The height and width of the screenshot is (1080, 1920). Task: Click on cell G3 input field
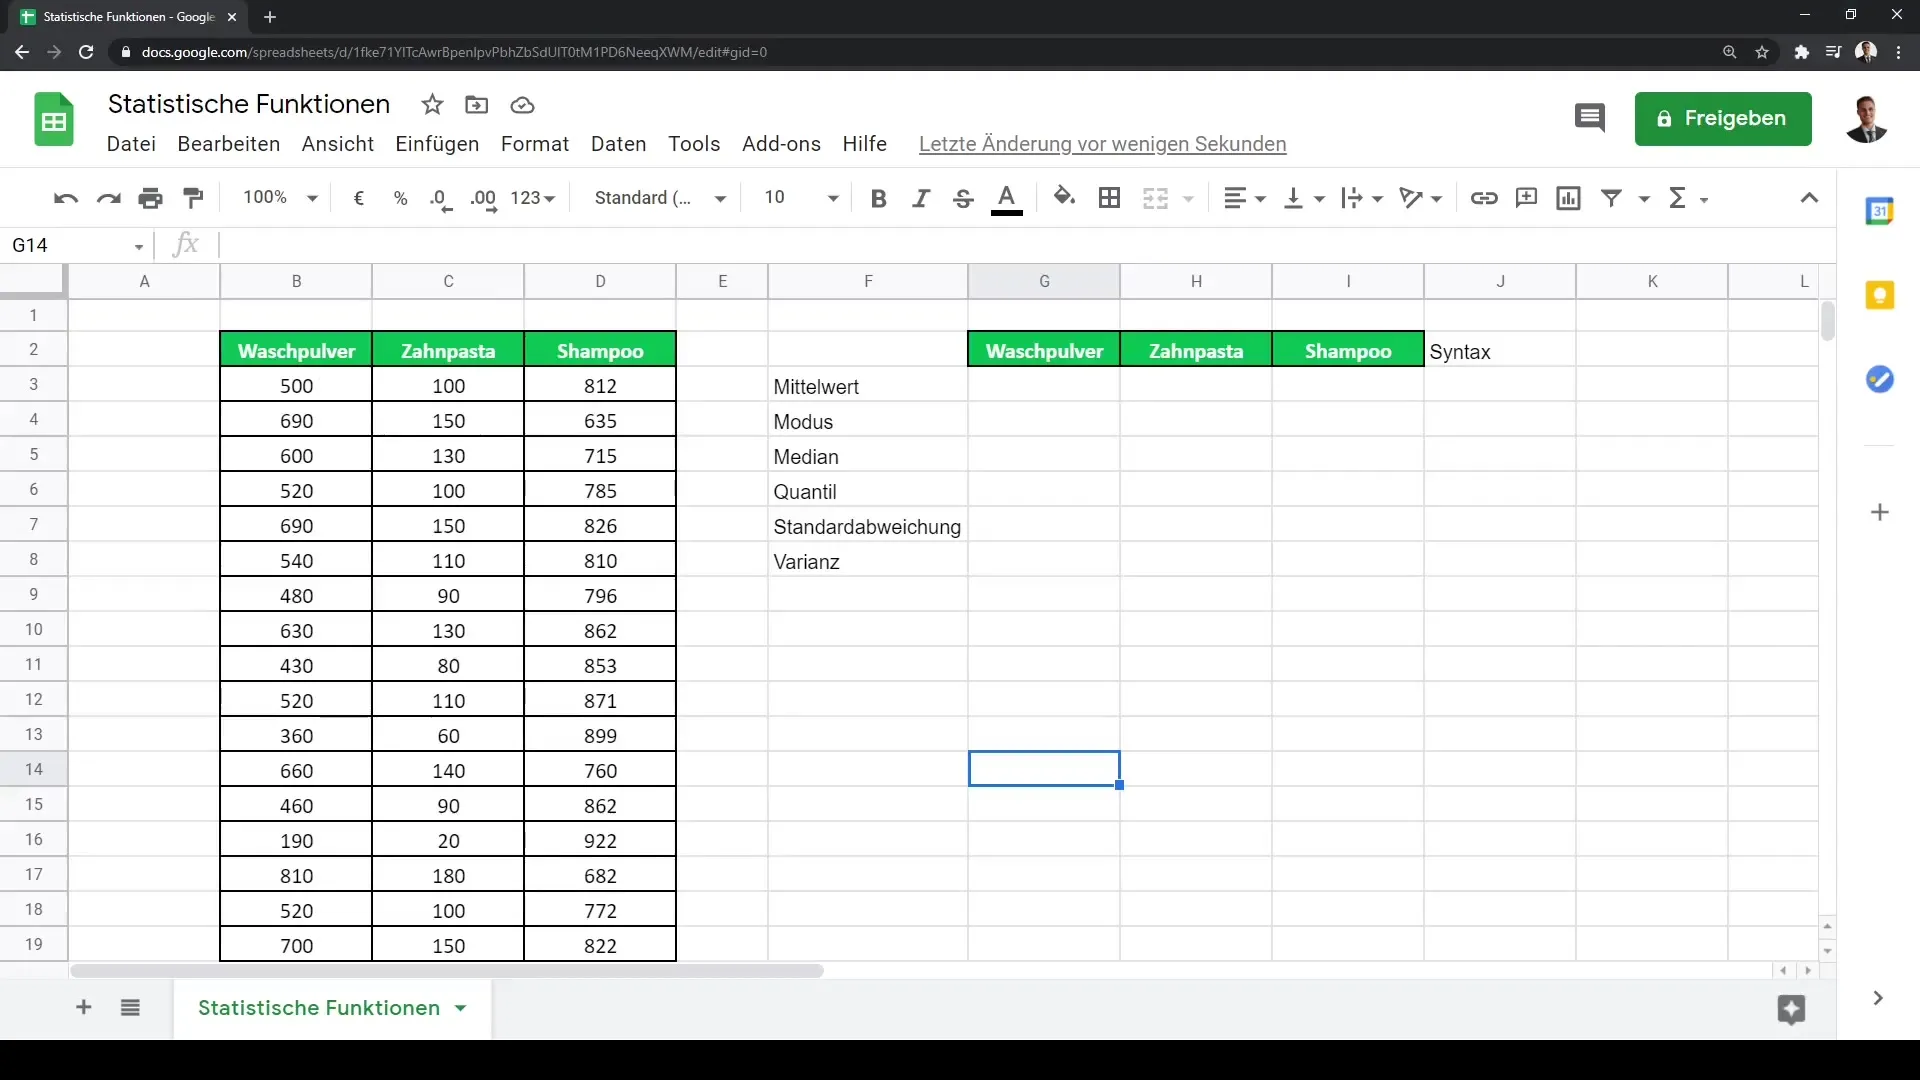(1043, 385)
